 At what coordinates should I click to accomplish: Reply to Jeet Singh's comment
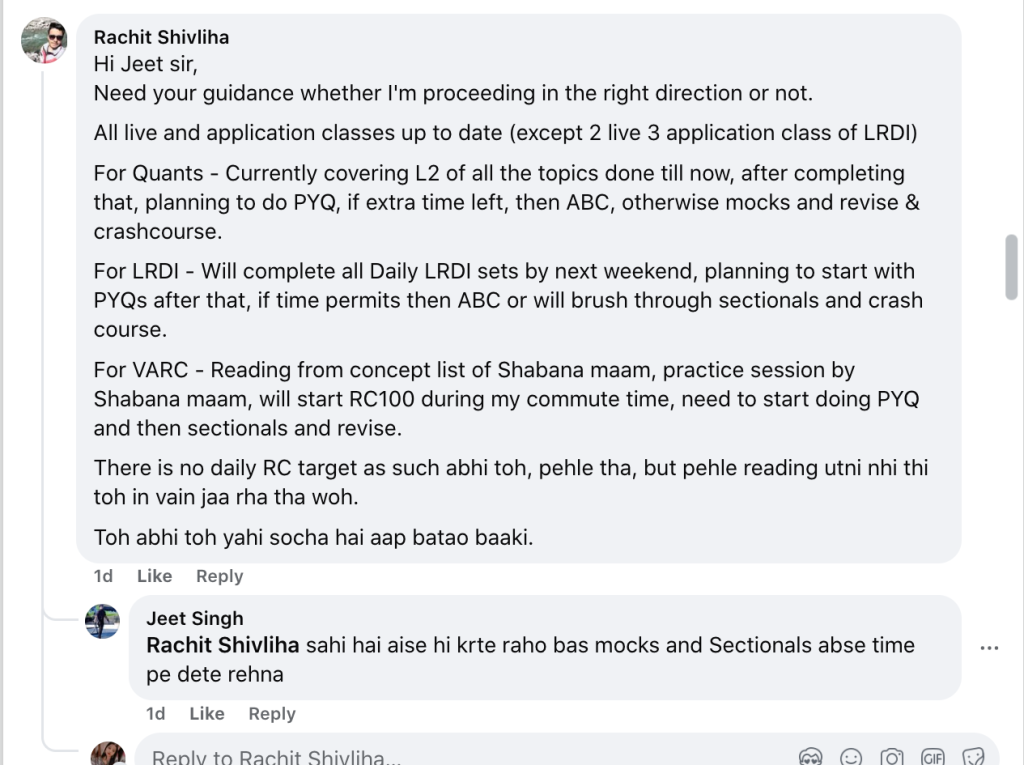272,714
